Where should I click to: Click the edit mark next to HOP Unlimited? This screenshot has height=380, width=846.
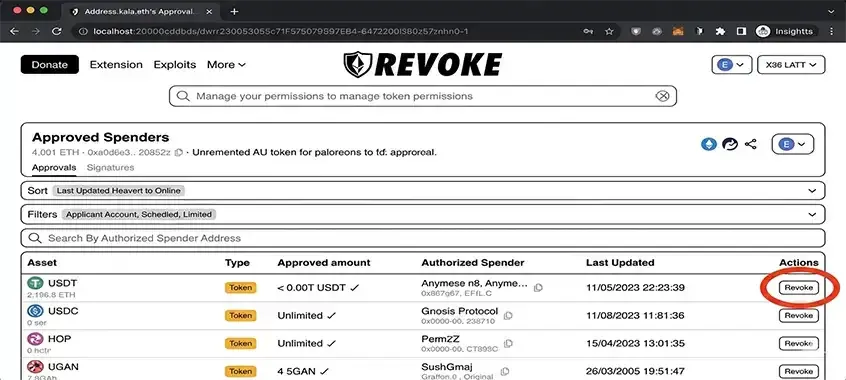pos(331,343)
